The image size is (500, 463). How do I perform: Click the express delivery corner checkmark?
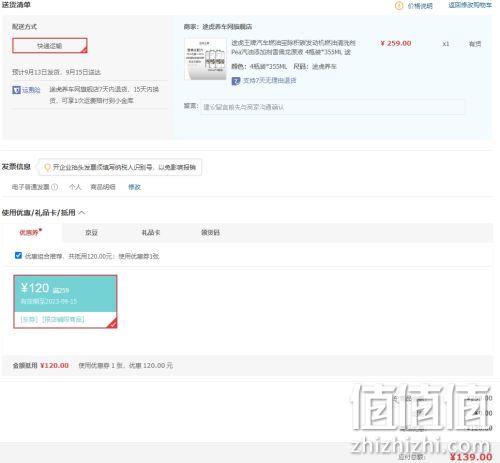point(84,50)
